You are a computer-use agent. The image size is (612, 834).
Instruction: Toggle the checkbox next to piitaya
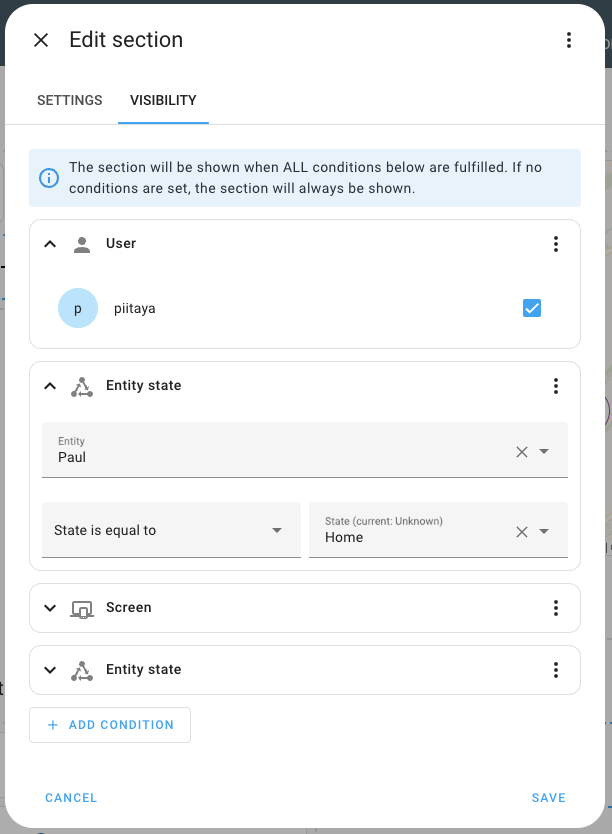point(532,308)
